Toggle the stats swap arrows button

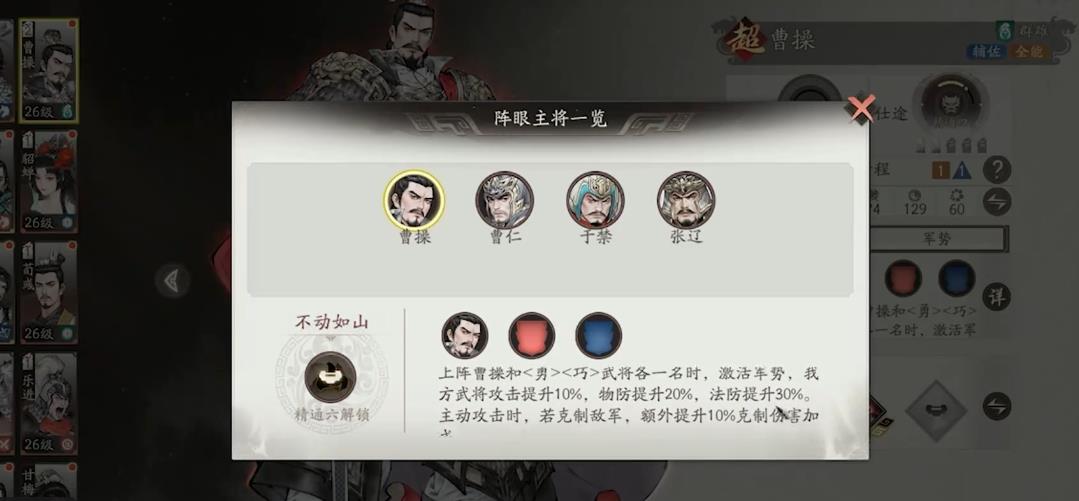tap(996, 202)
